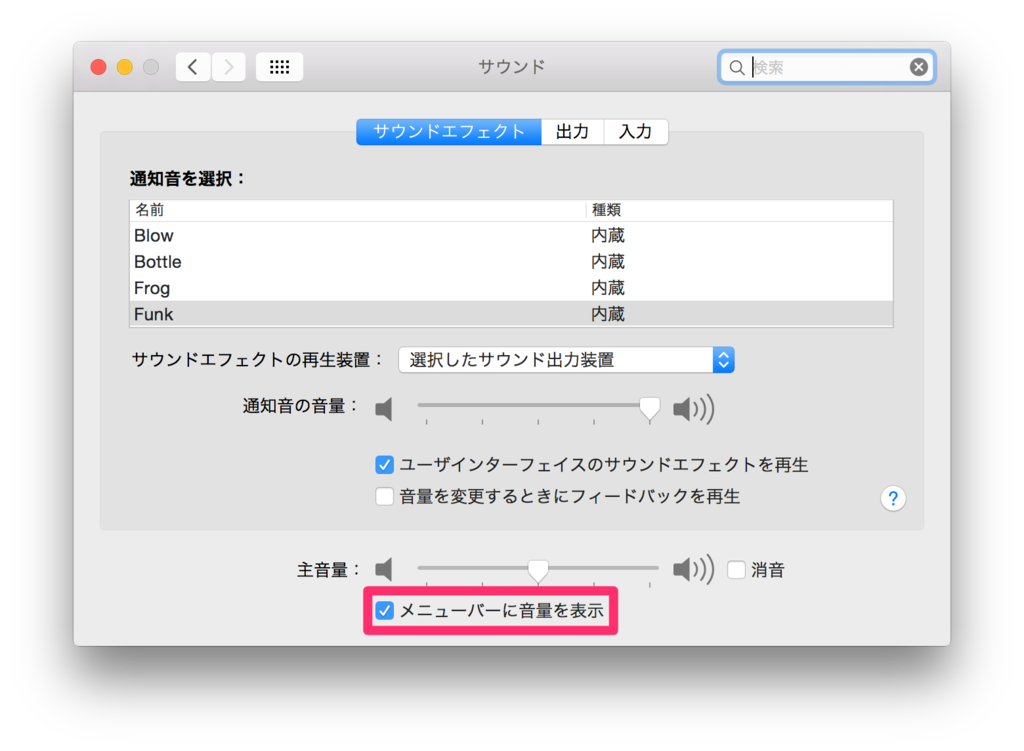Click loud speaker icon for 主音量
Image resolution: width=1024 pixels, height=751 pixels.
click(694, 569)
